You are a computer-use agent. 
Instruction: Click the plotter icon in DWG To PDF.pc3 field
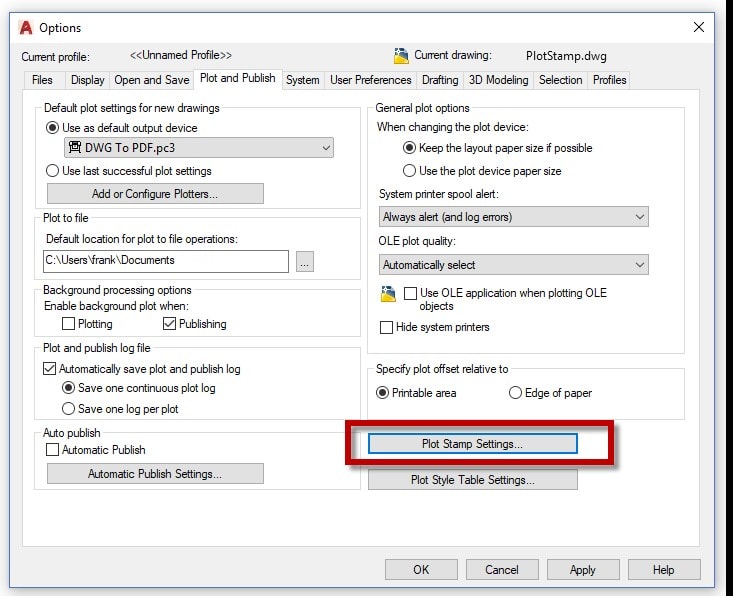point(75,147)
